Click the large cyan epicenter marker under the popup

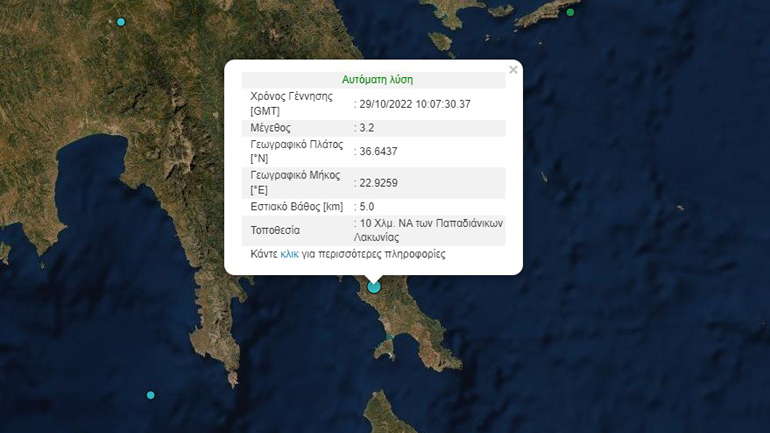(374, 287)
